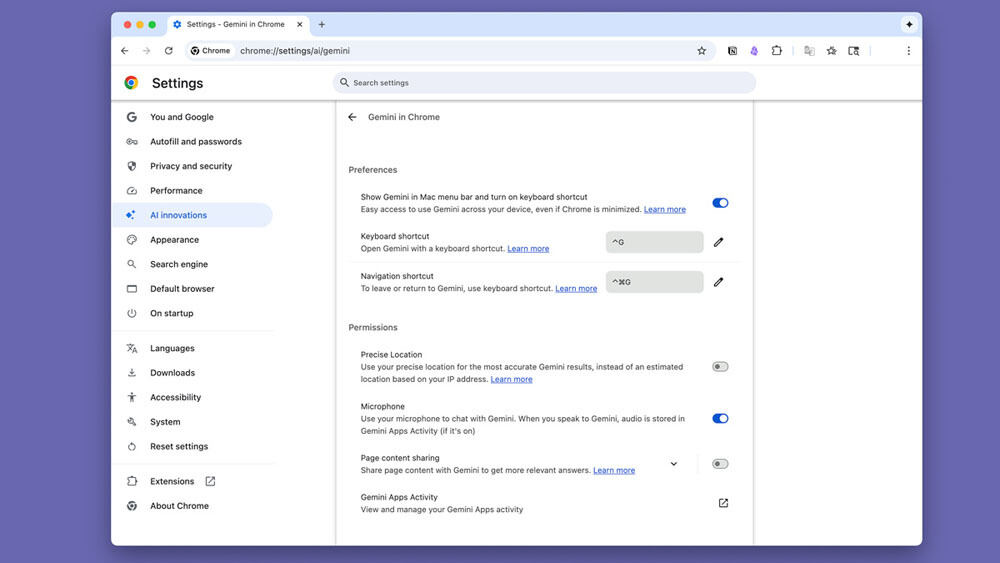The image size is (1000, 563).
Task: Edit the Navigation shortcut with pencil
Action: pyautogui.click(x=719, y=282)
